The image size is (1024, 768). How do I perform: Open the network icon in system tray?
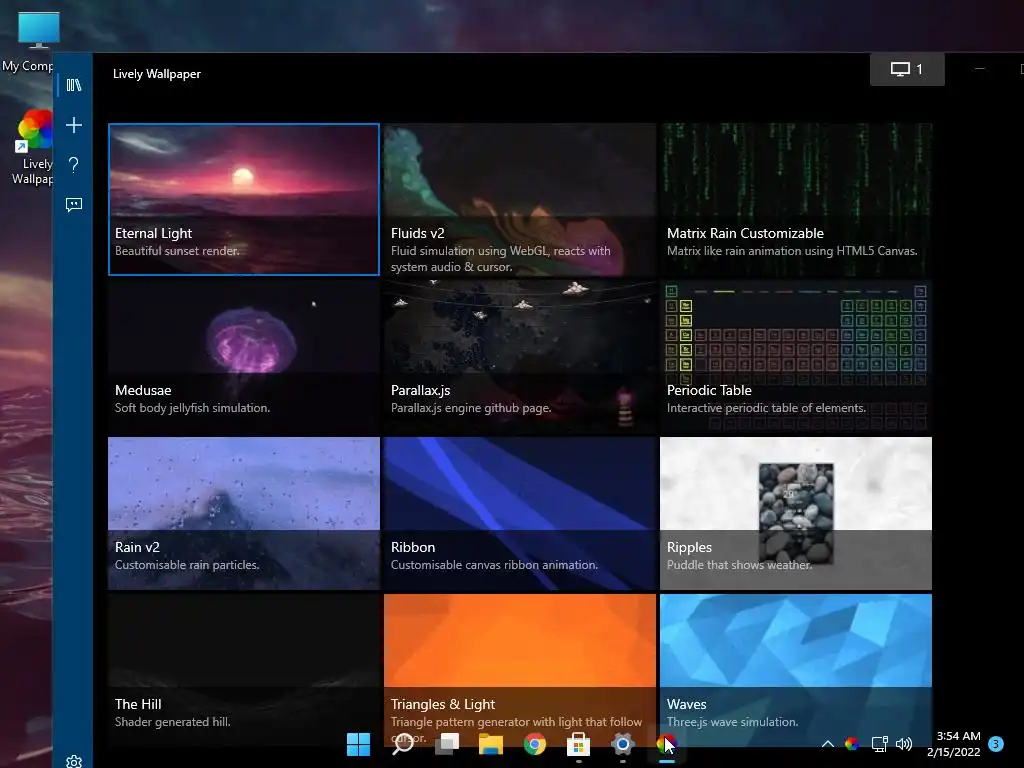[880, 744]
